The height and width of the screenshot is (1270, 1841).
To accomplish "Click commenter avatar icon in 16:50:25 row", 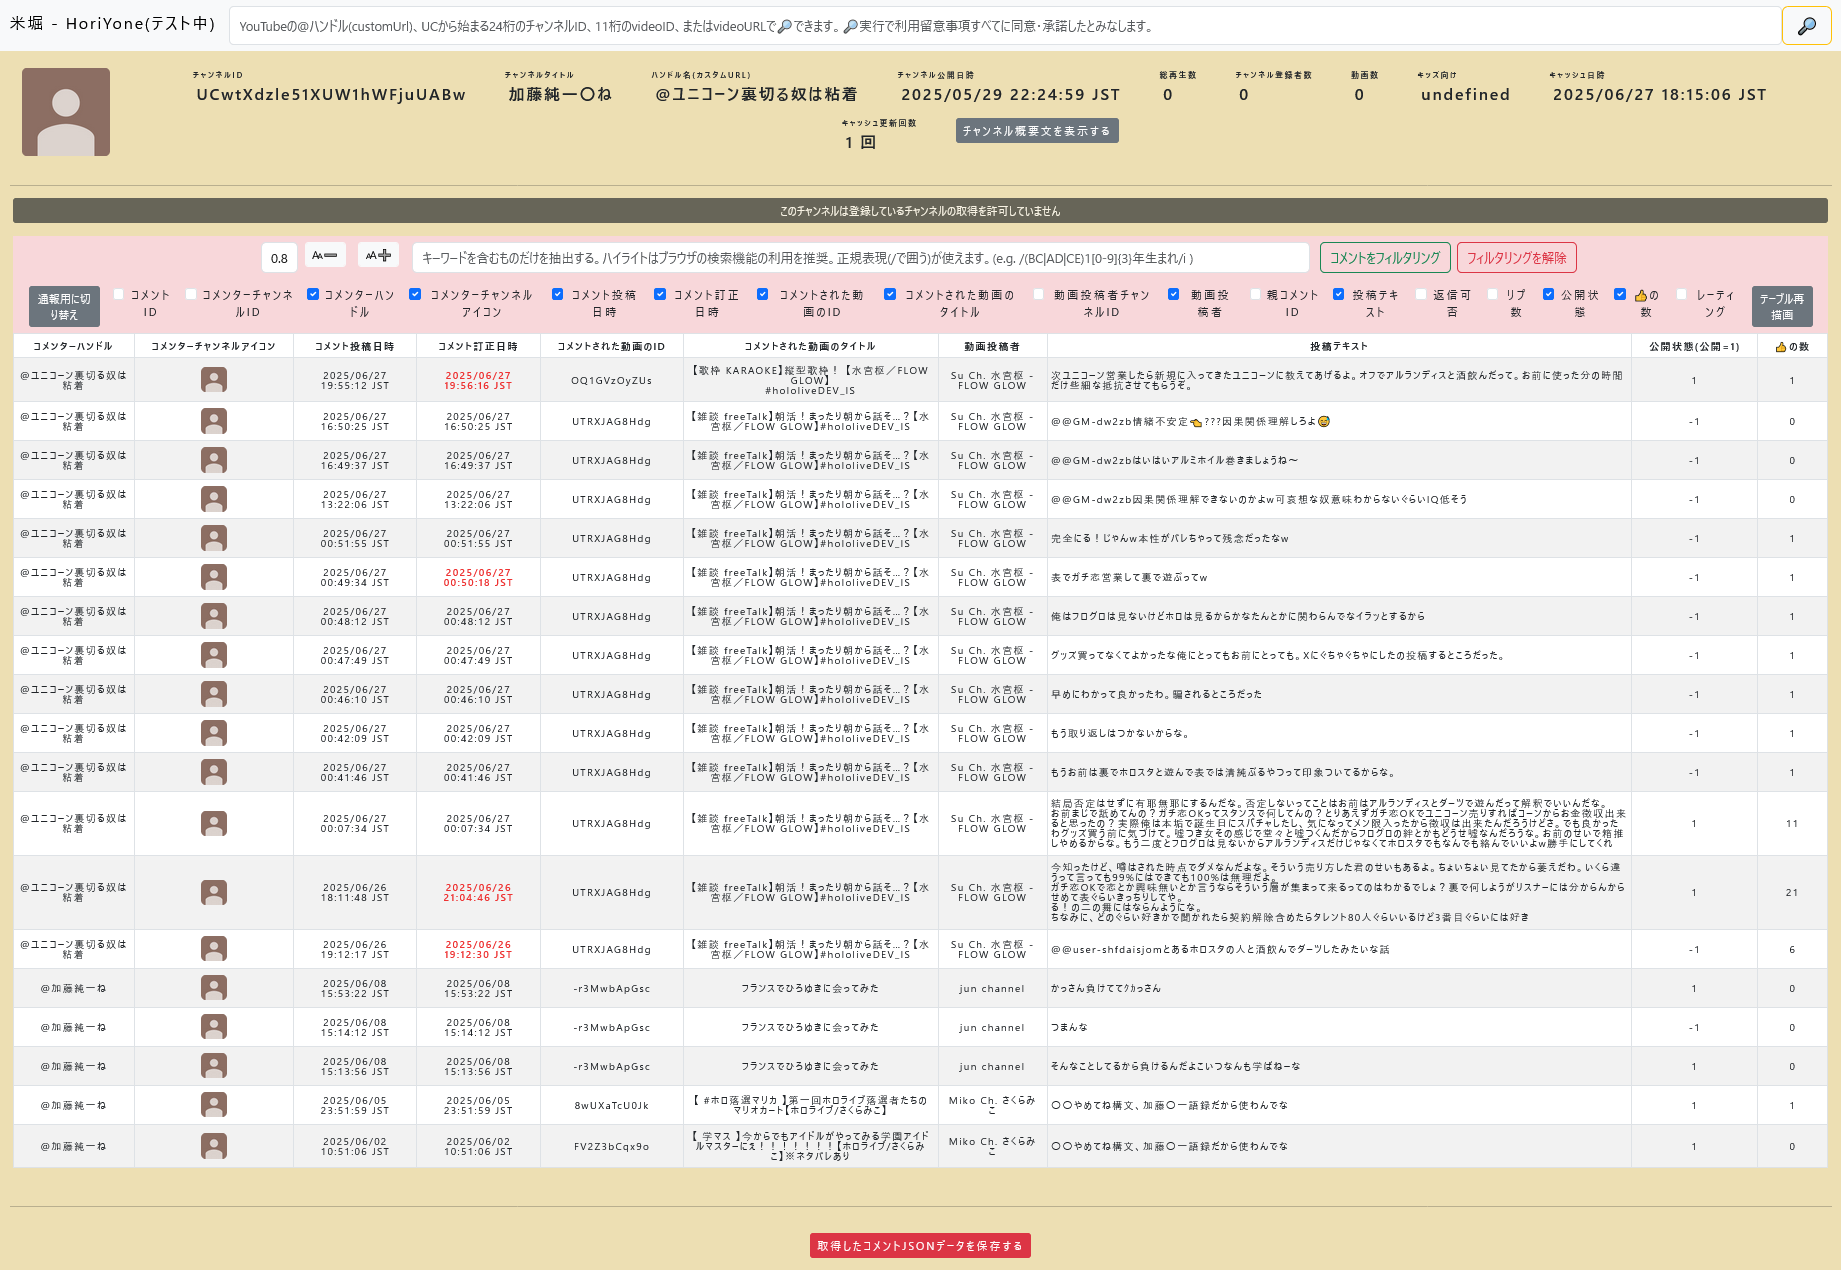I will (x=214, y=421).
